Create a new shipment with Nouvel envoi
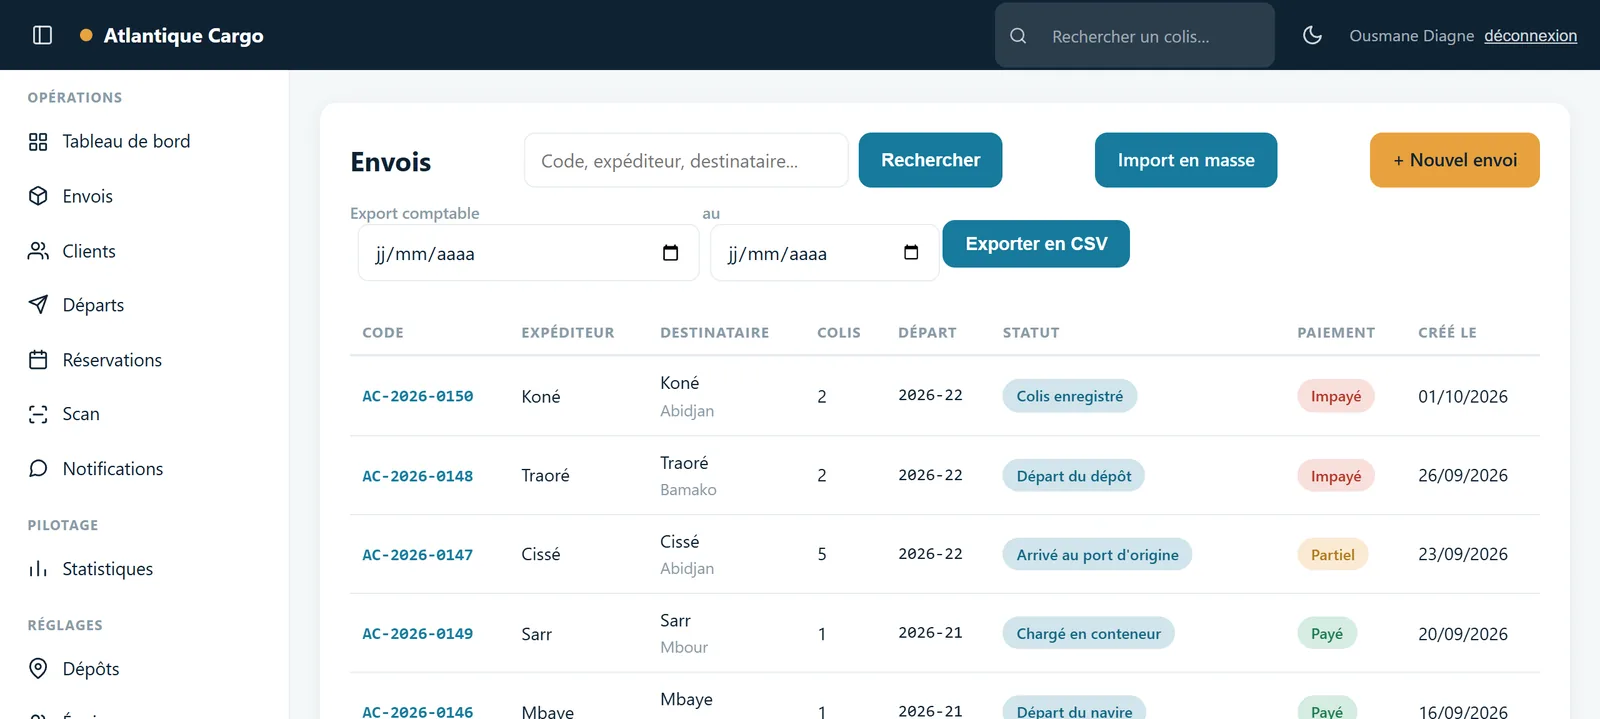This screenshot has width=1600, height=719. pyautogui.click(x=1455, y=160)
